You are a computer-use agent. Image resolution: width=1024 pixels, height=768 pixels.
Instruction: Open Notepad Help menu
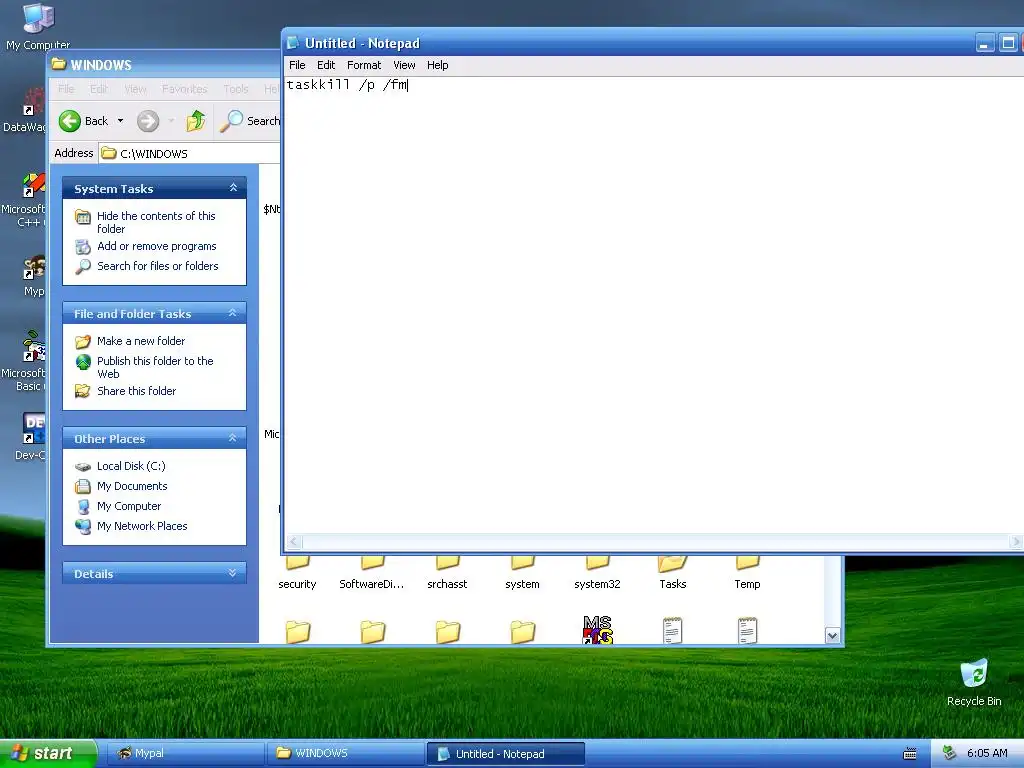[x=438, y=65]
